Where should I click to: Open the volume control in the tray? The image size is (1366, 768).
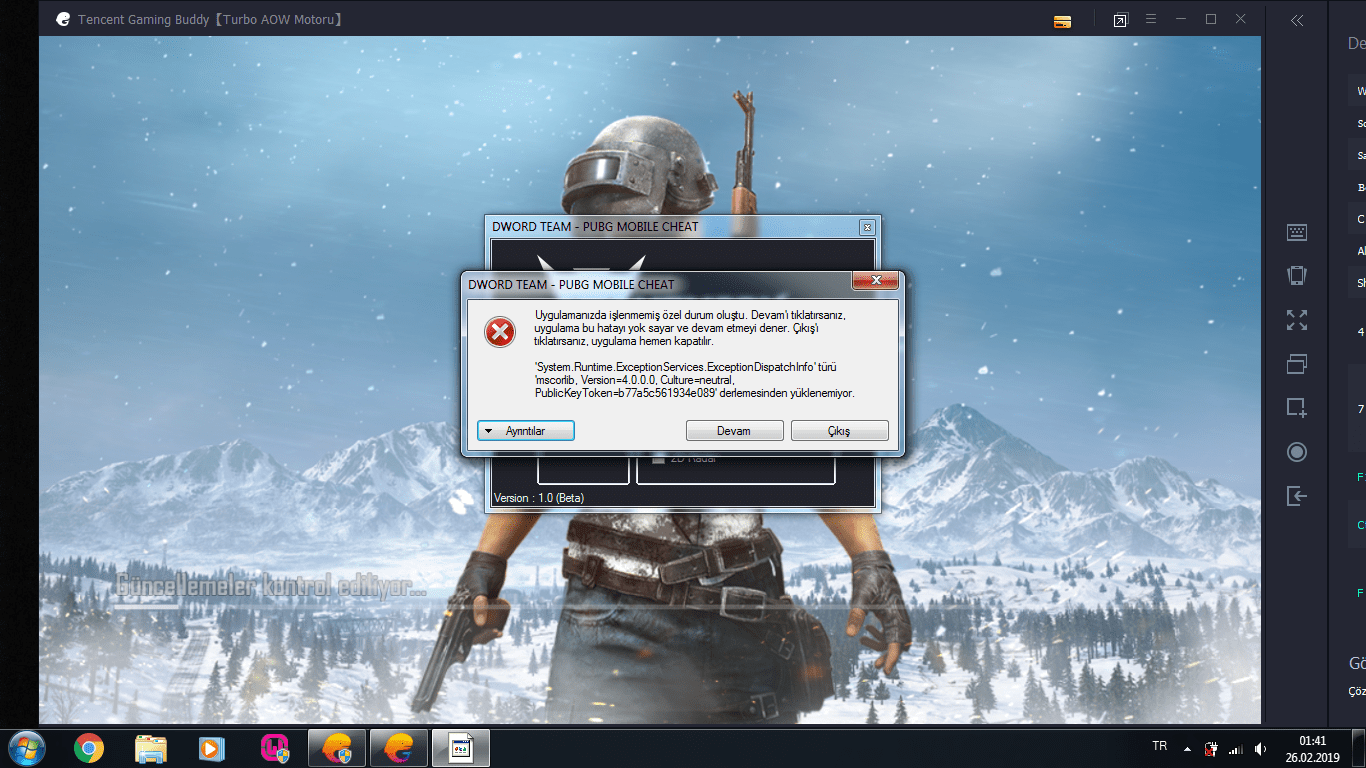coord(1260,748)
